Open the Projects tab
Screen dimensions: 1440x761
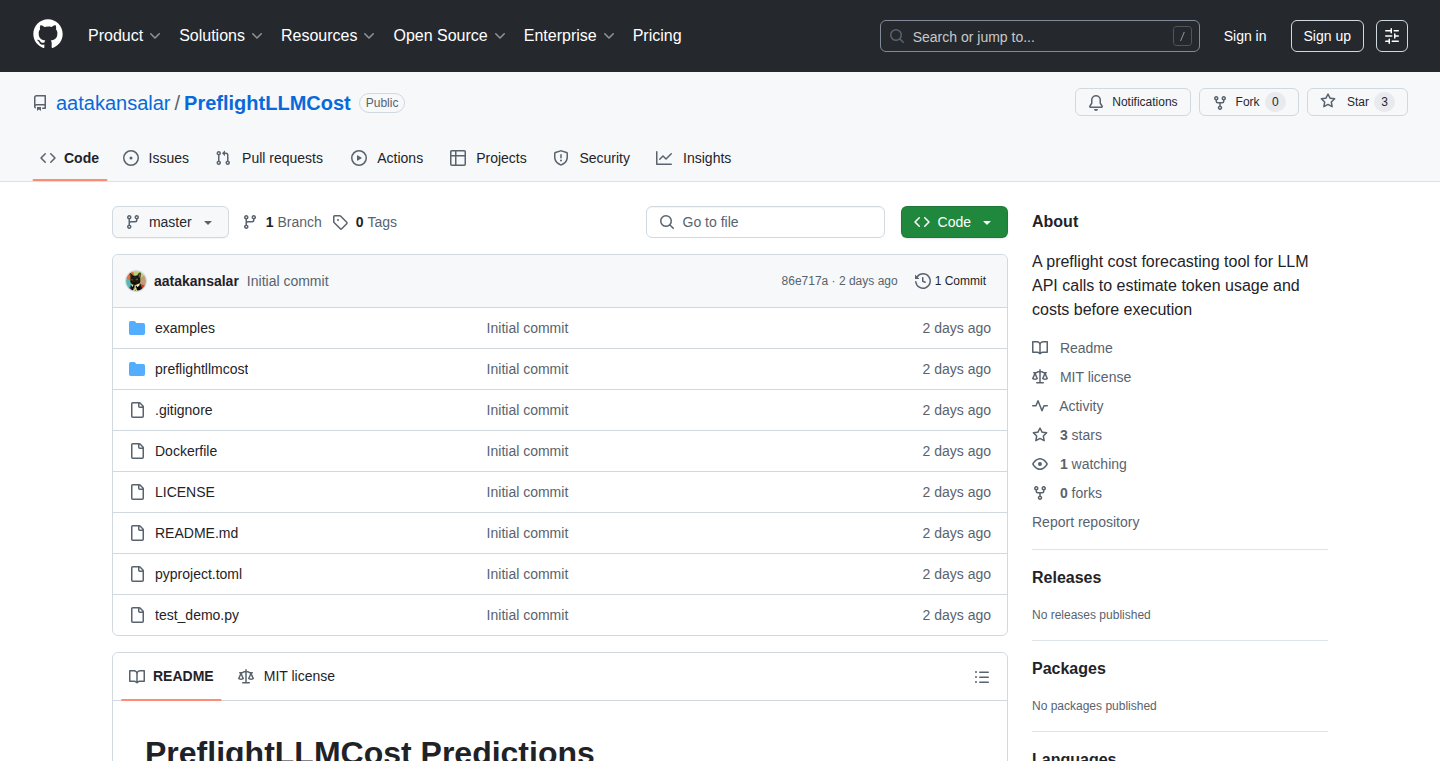[488, 158]
